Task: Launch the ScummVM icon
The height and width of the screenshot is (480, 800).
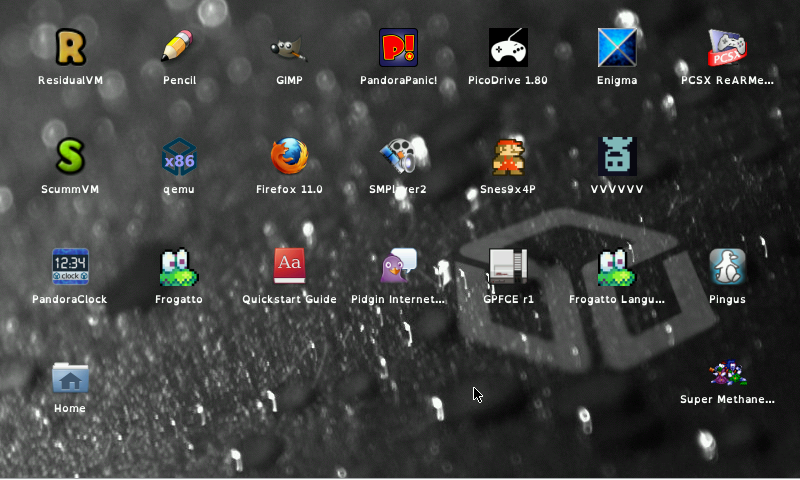Action: pyautogui.click(x=70, y=157)
